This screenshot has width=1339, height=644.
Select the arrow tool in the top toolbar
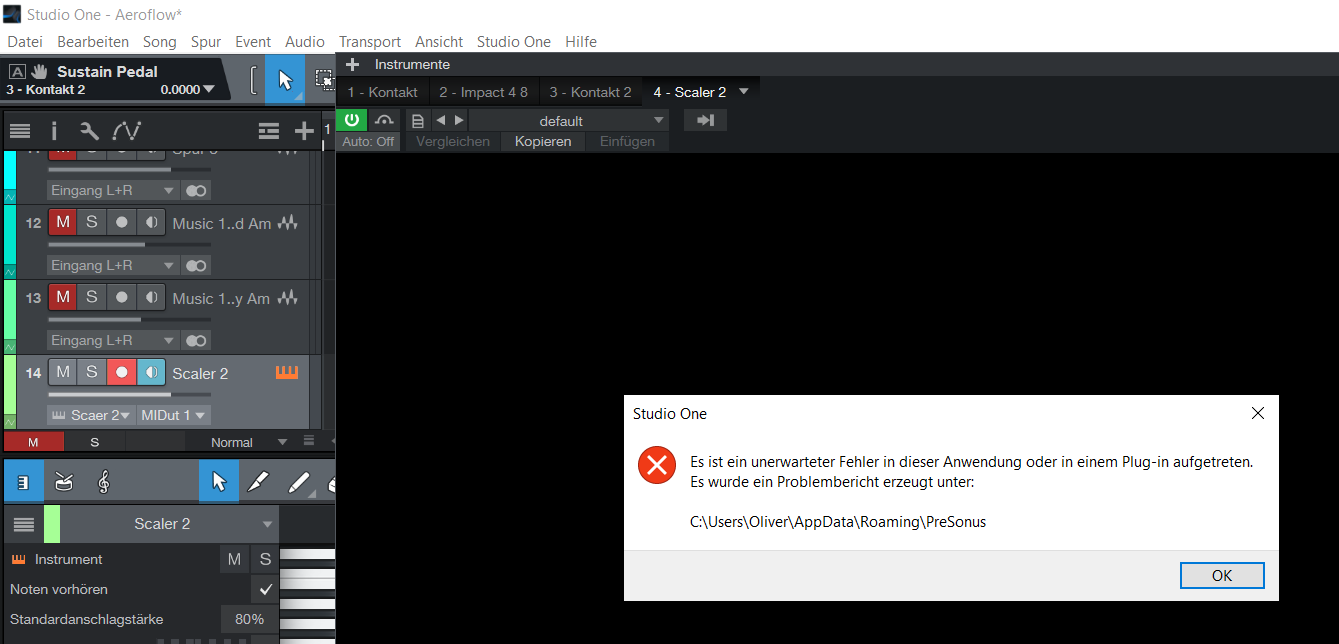pos(285,80)
